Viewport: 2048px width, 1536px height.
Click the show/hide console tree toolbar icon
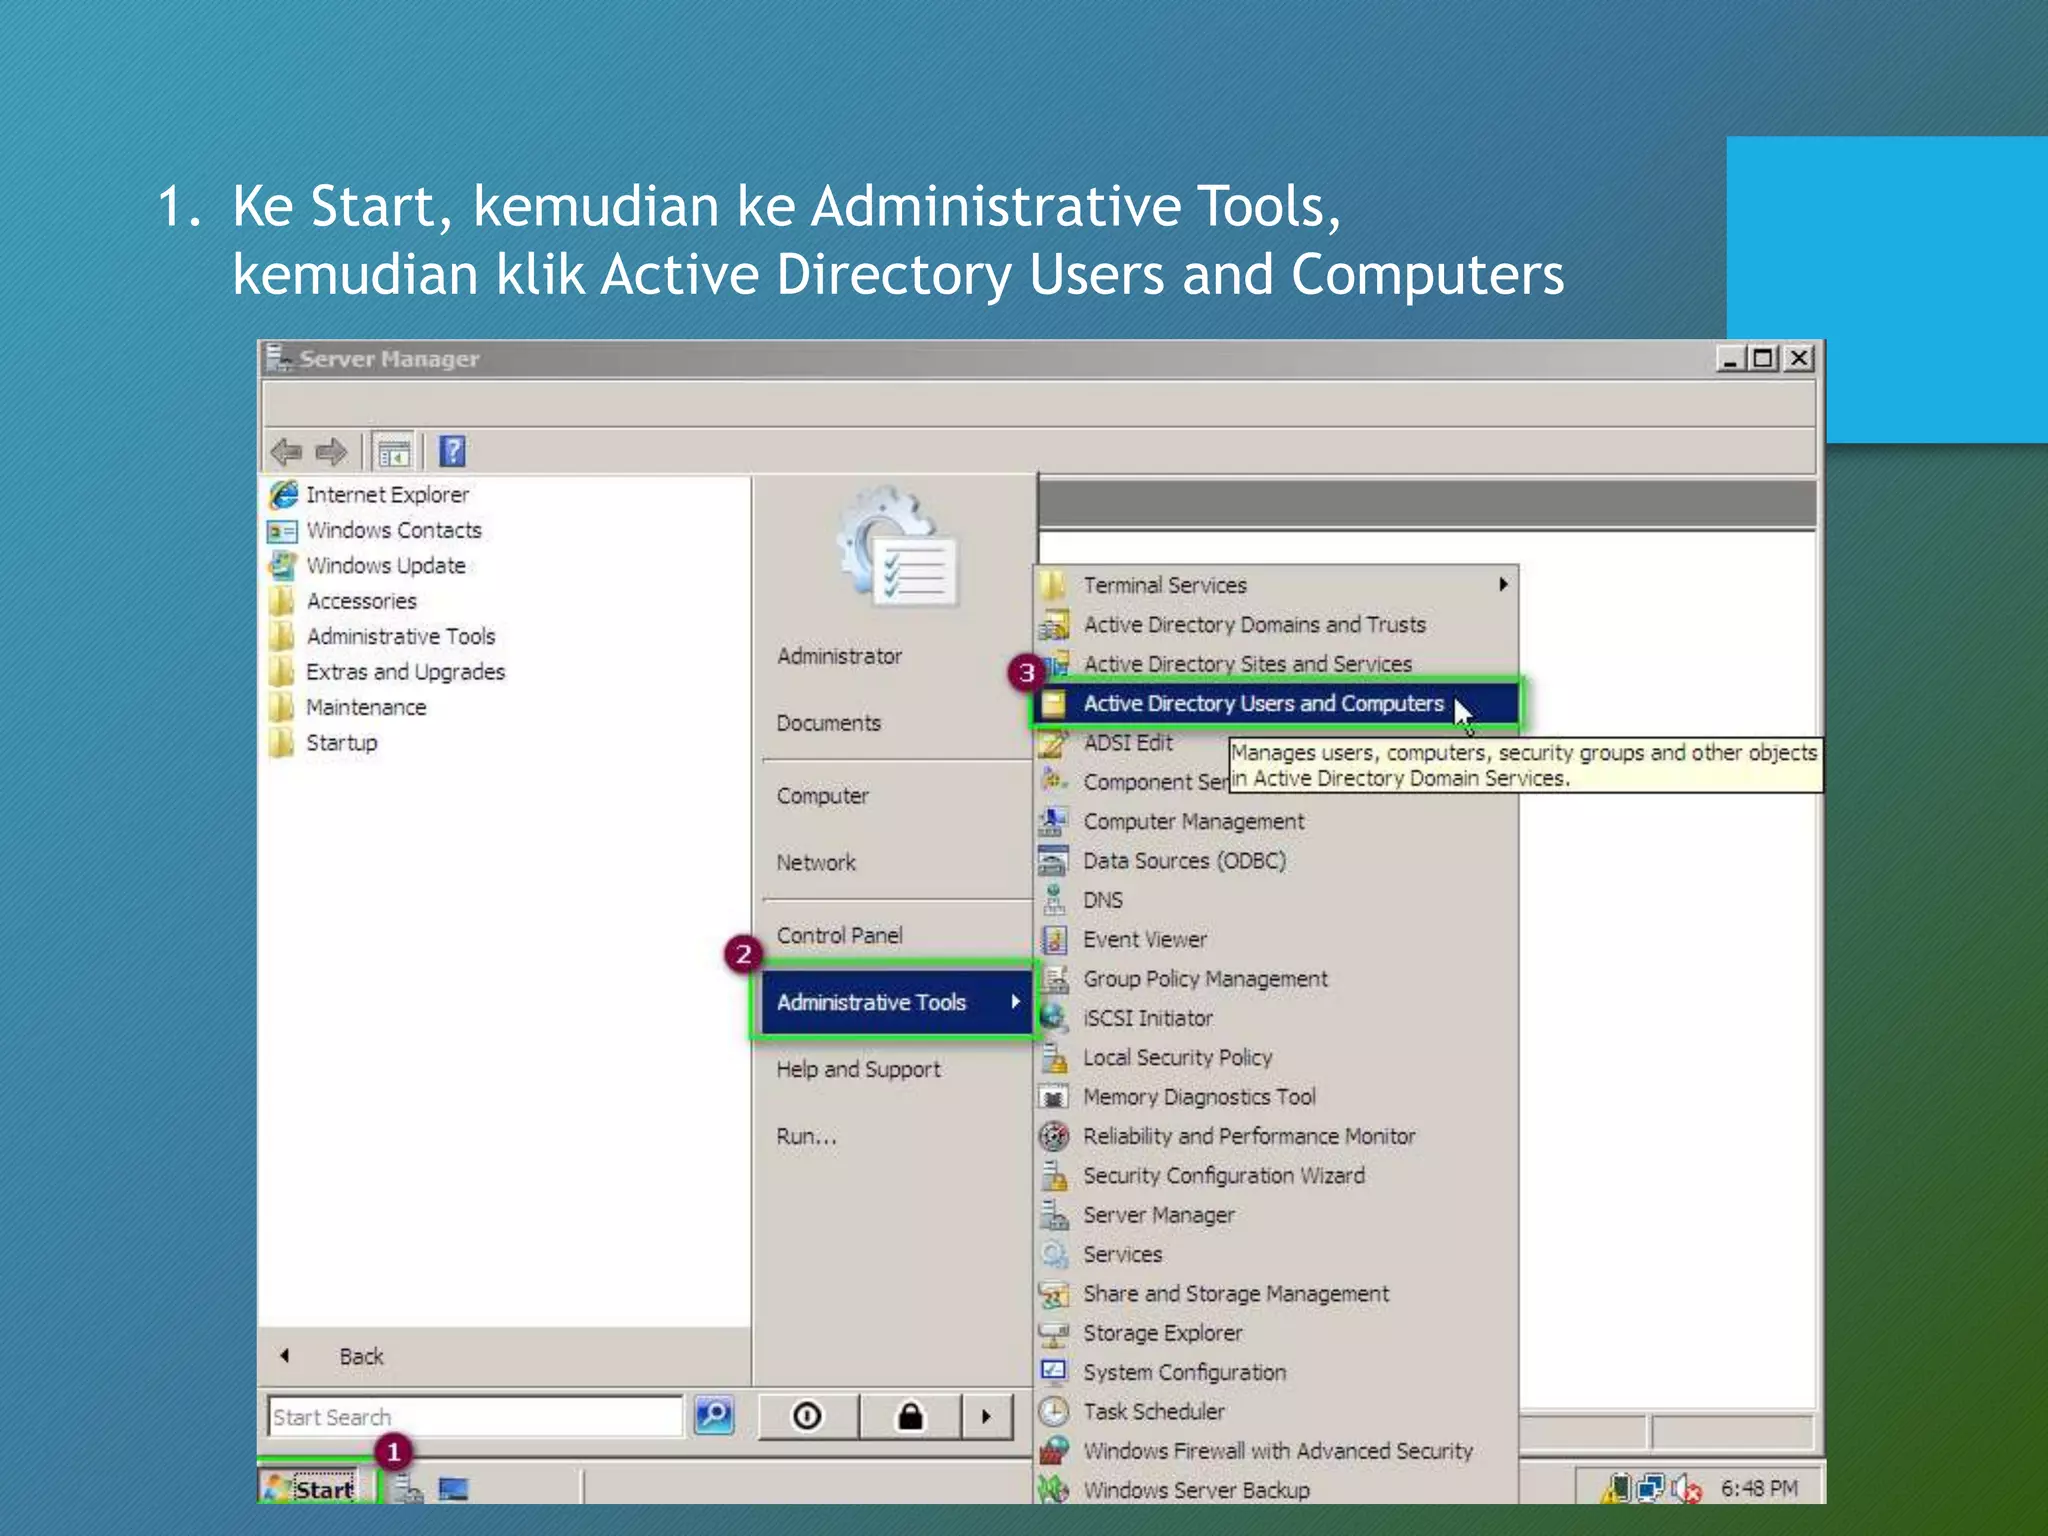[x=394, y=452]
